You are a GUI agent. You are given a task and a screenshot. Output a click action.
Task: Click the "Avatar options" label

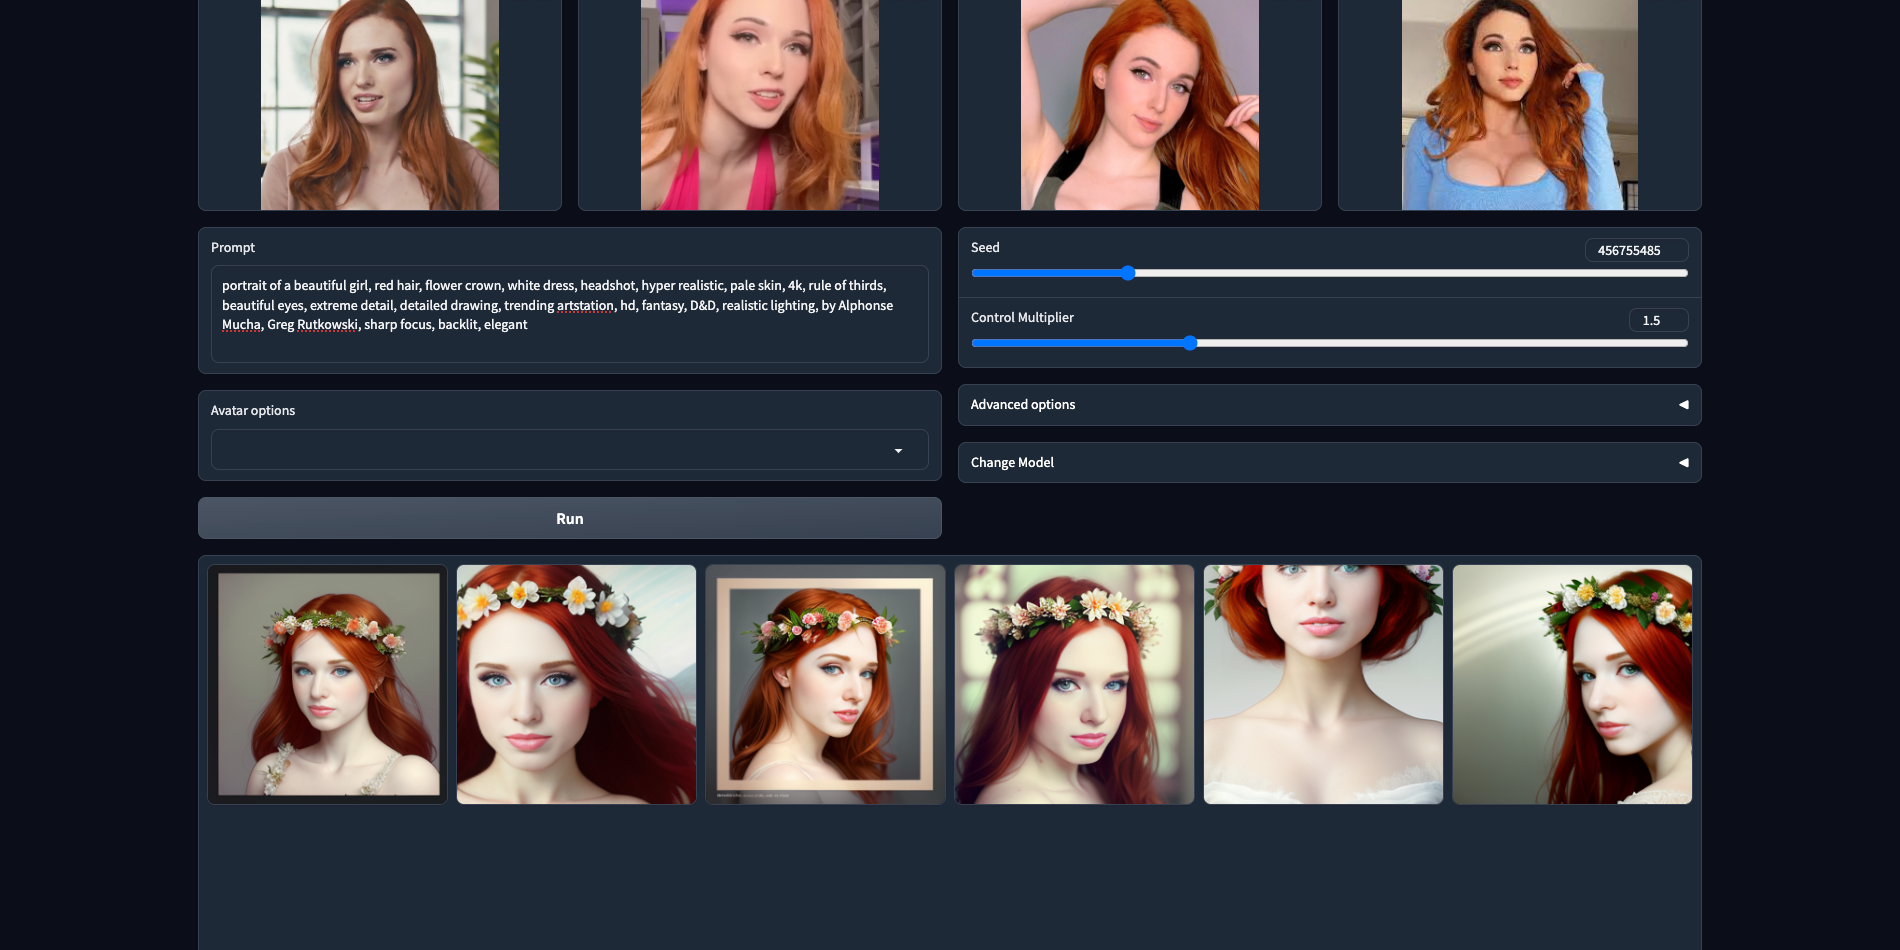(x=253, y=410)
